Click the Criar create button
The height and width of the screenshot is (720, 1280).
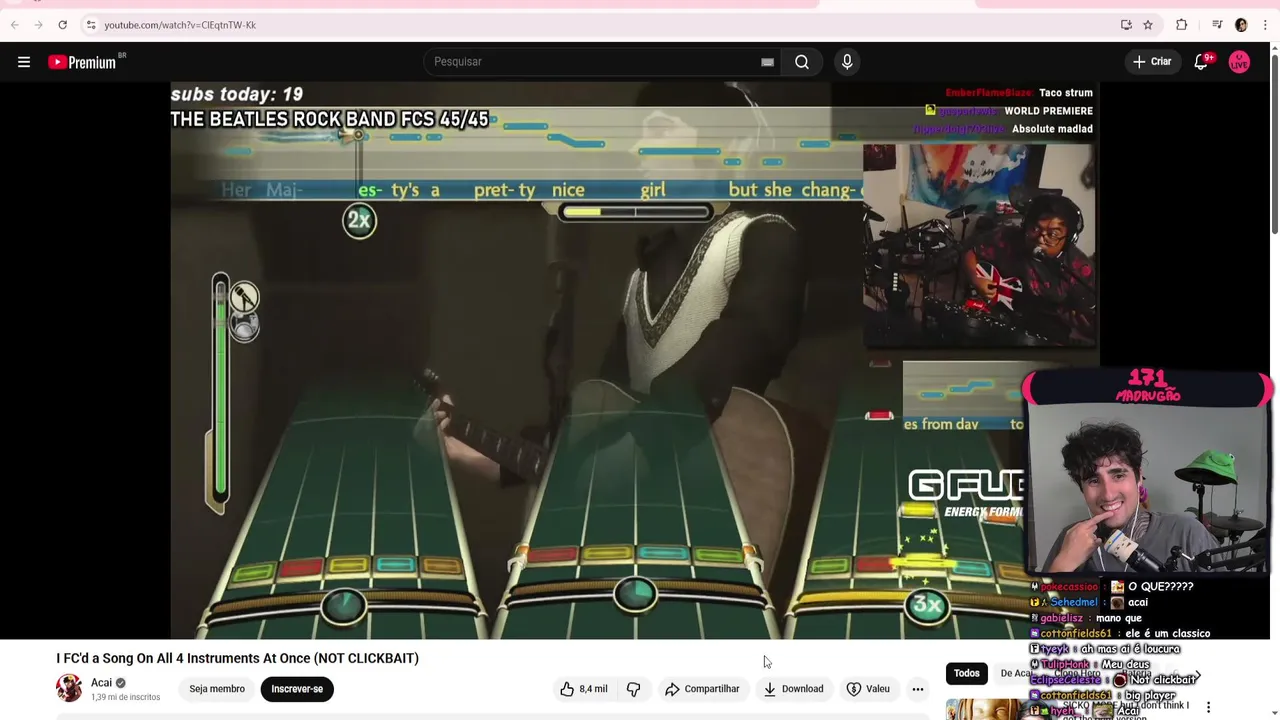coord(1152,62)
